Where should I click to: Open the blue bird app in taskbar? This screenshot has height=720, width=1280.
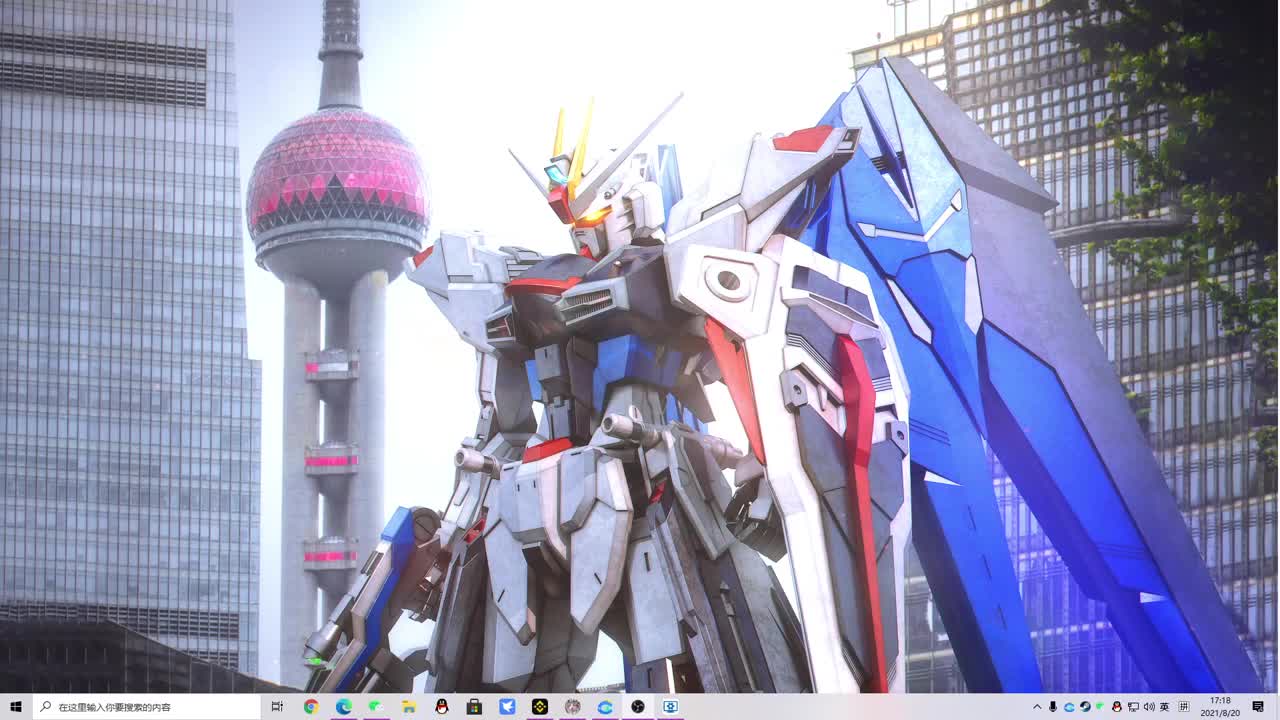[x=507, y=706]
